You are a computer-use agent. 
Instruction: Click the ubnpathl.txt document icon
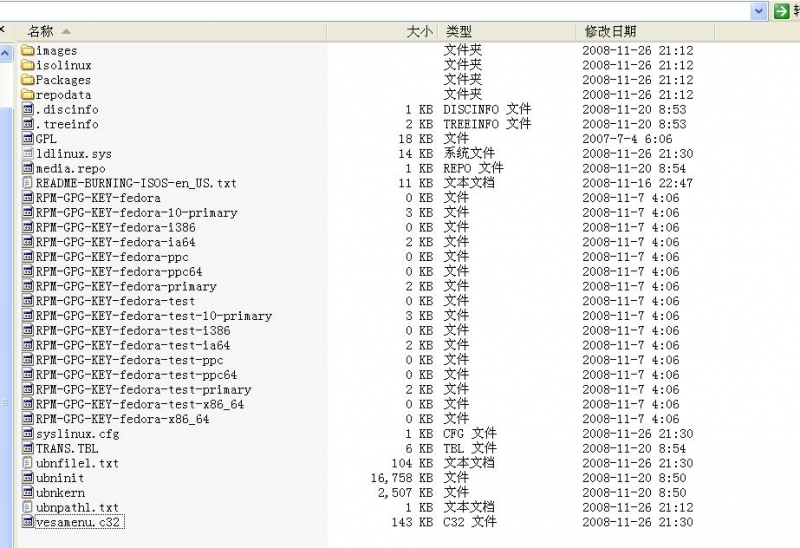pyautogui.click(x=28, y=508)
